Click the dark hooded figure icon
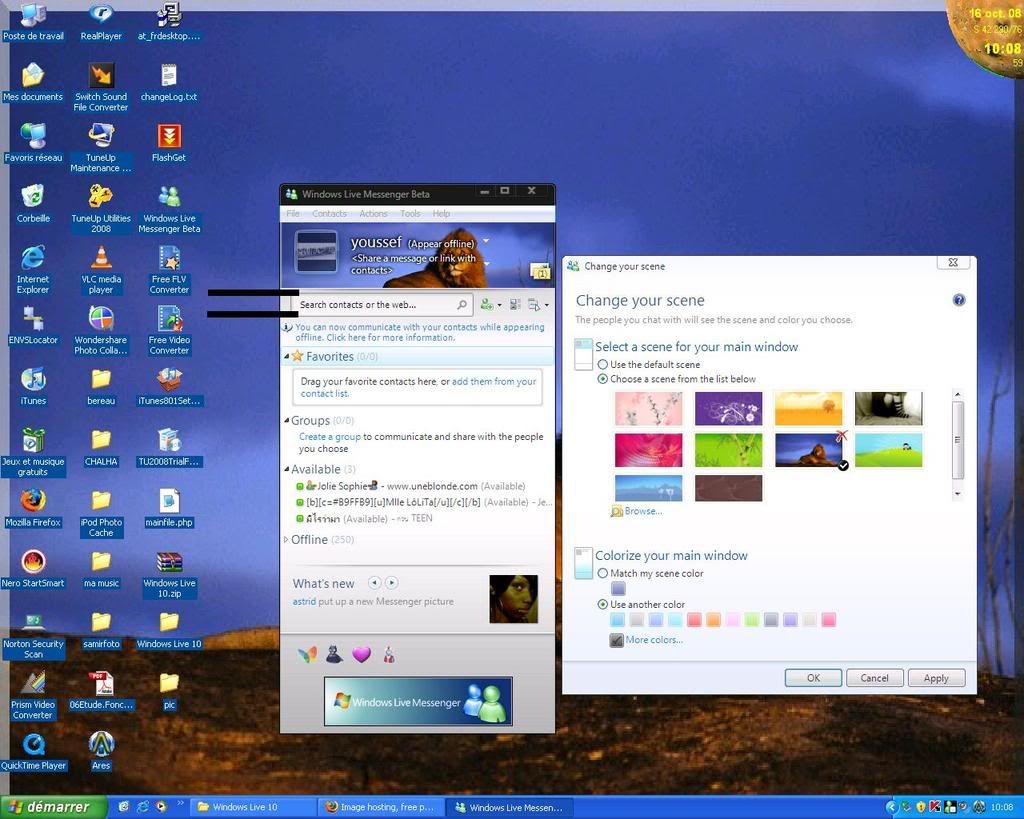This screenshot has width=1024, height=819. [x=334, y=654]
